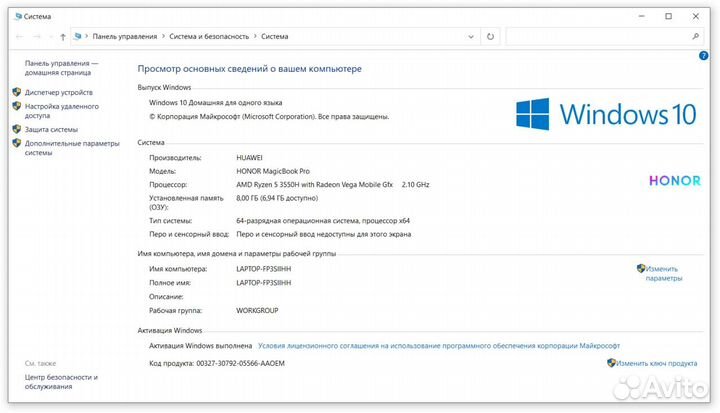Click Изменить ключ продукта link
The width and height of the screenshot is (720, 413).
(657, 363)
